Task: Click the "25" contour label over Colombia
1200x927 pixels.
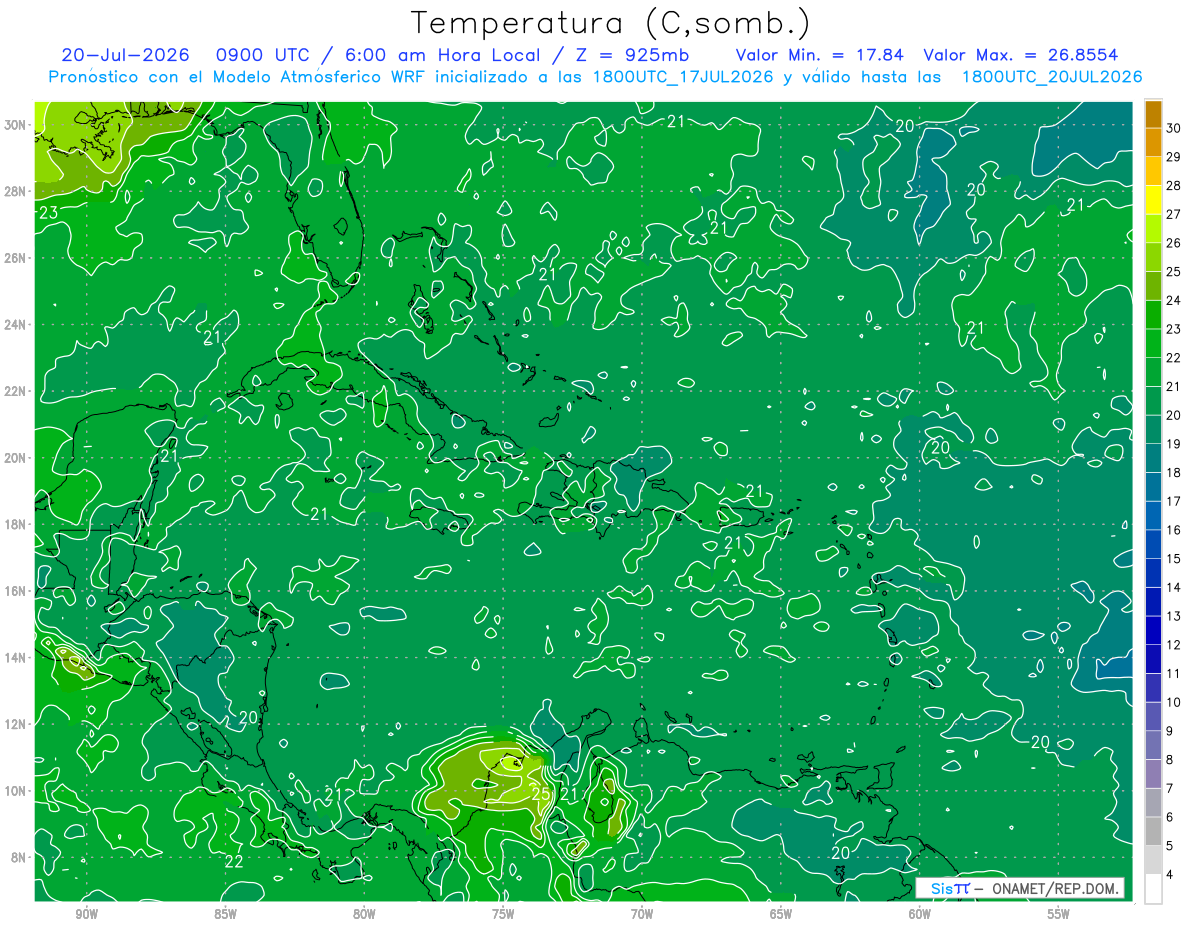Action: tap(541, 795)
